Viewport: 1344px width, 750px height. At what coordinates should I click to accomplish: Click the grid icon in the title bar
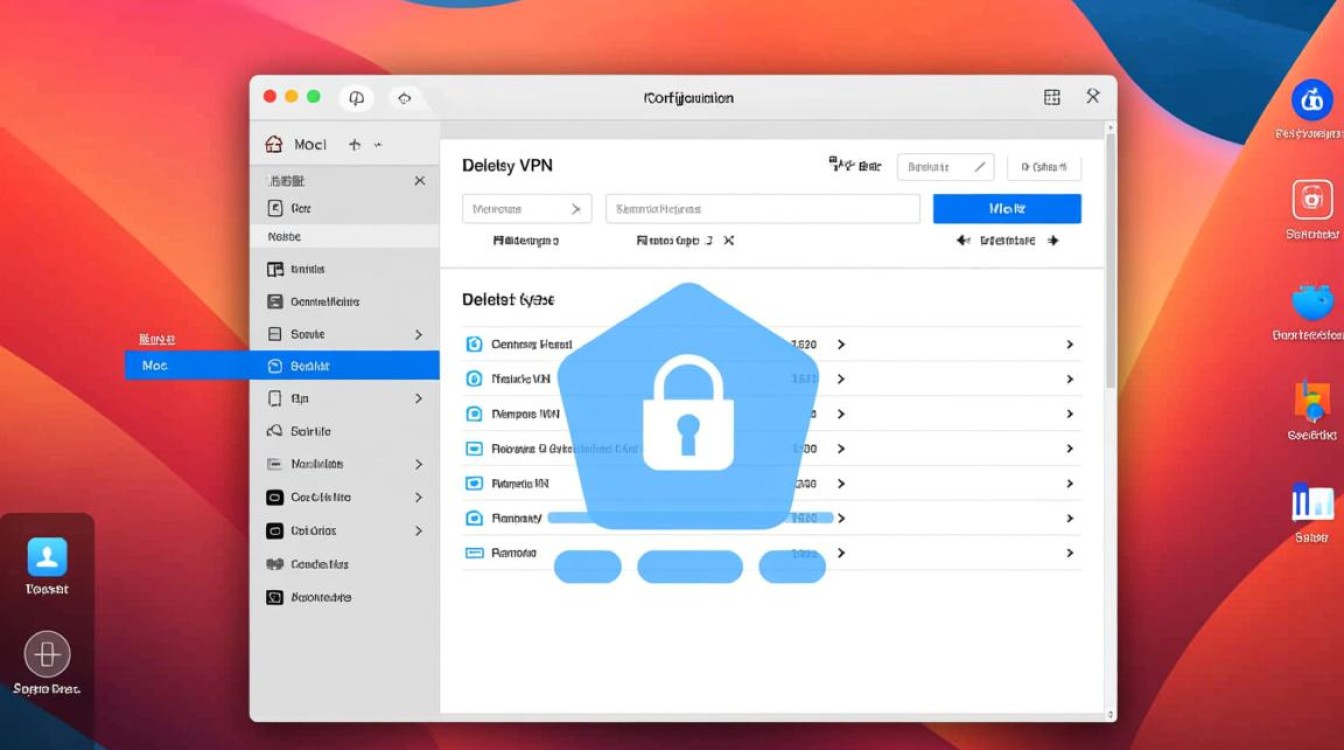coord(1052,97)
